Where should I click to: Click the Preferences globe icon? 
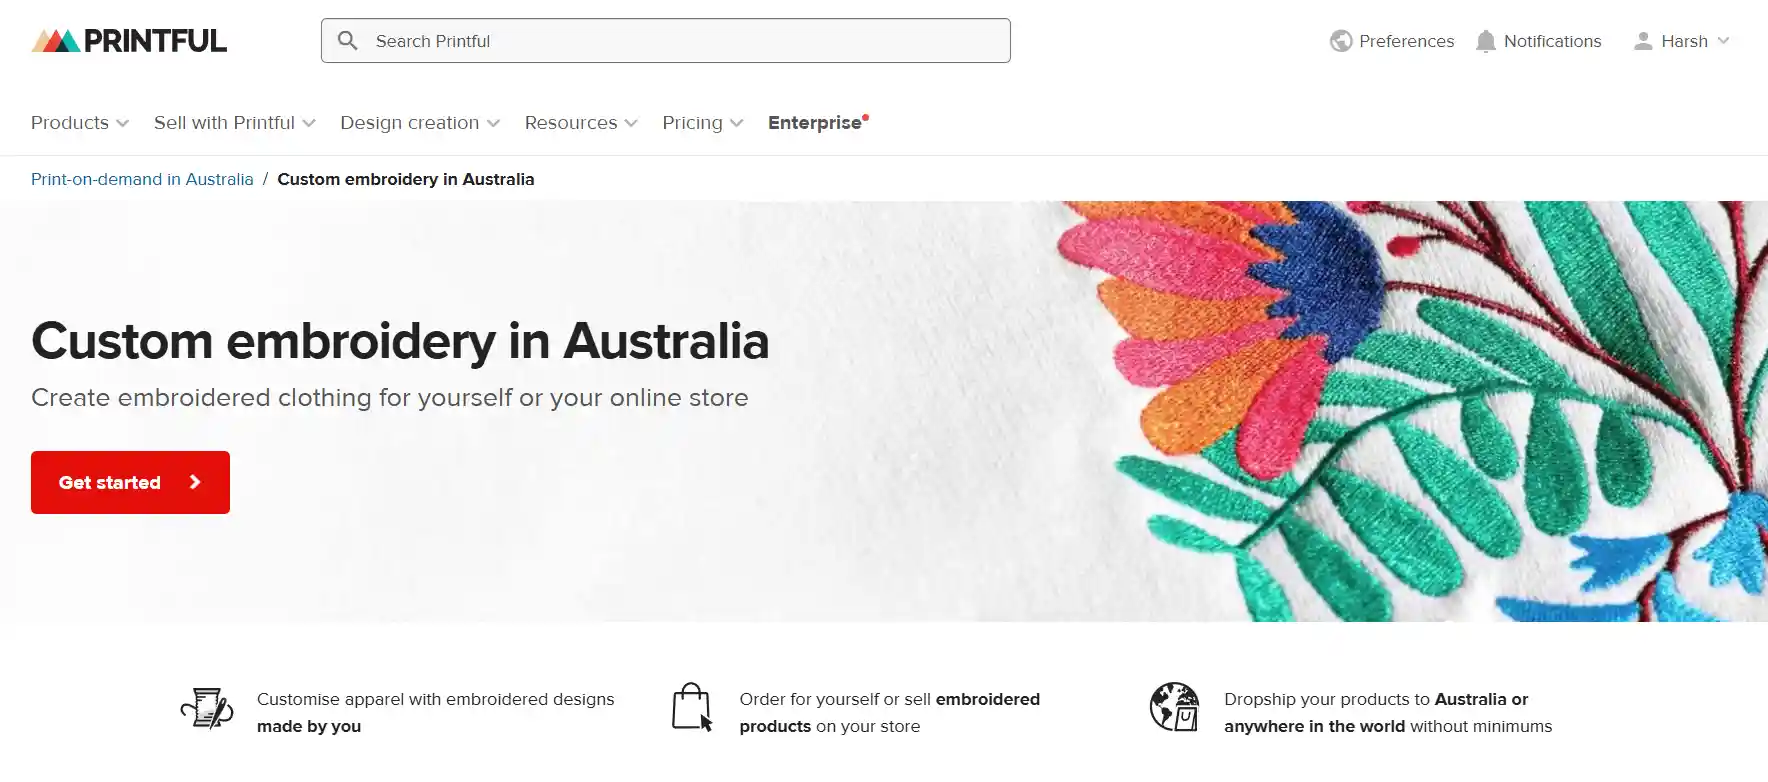pos(1341,41)
